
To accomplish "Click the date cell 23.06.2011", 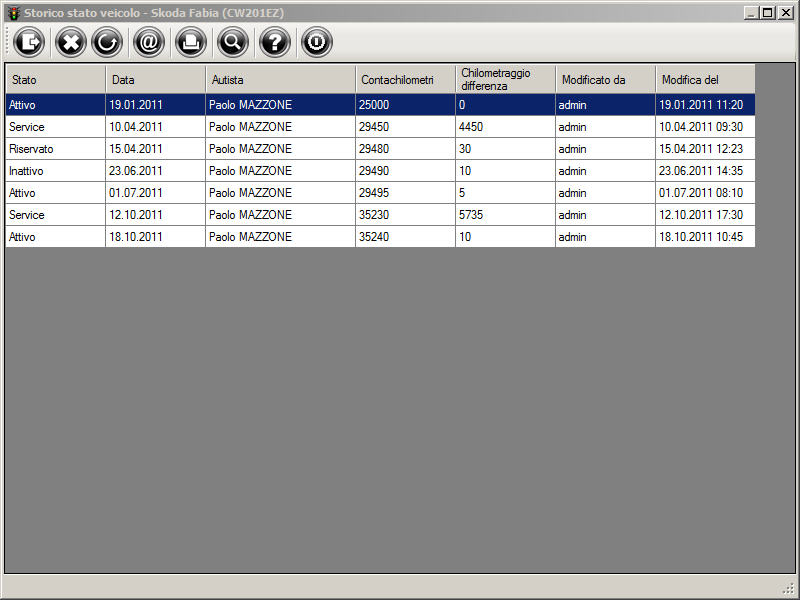I will point(156,170).
